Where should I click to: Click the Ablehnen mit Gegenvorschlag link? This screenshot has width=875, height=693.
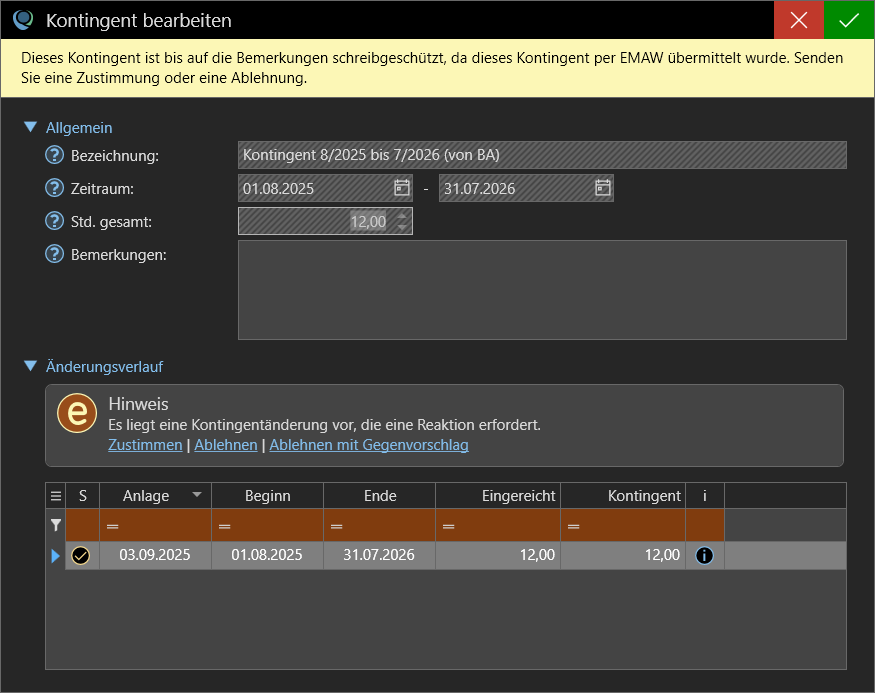(369, 445)
